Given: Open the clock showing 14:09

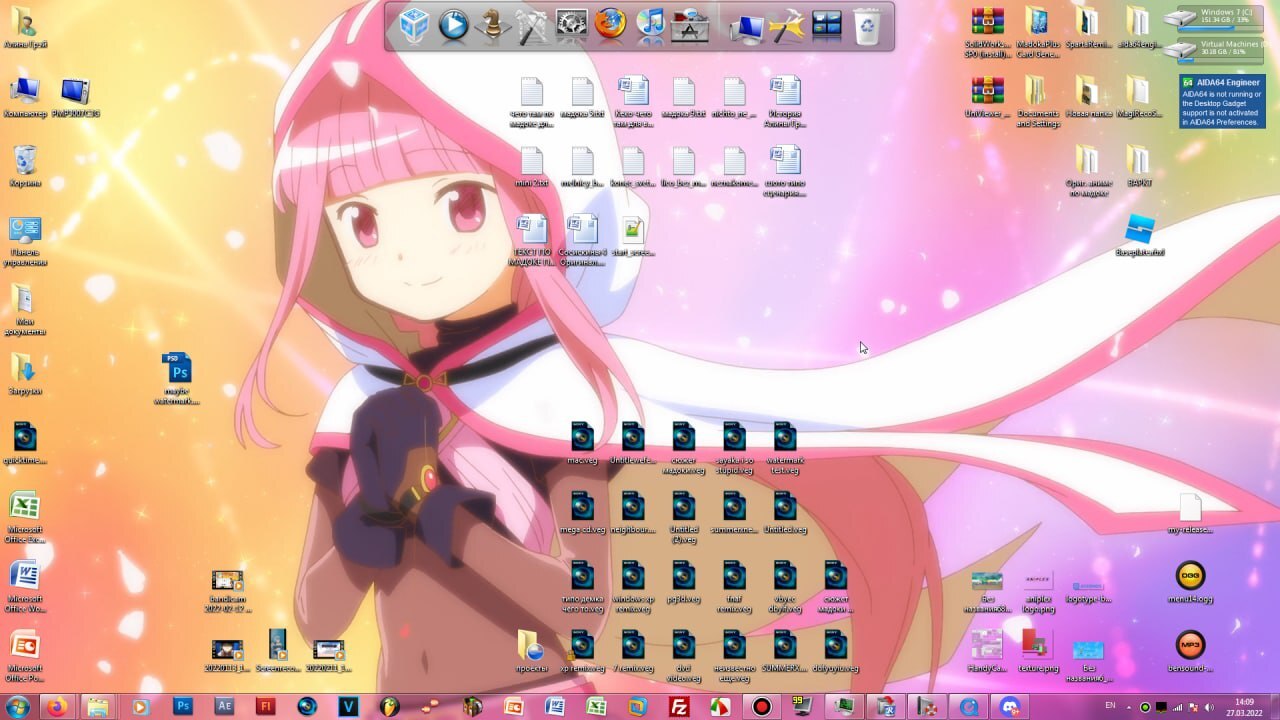Looking at the screenshot, I should [1244, 707].
